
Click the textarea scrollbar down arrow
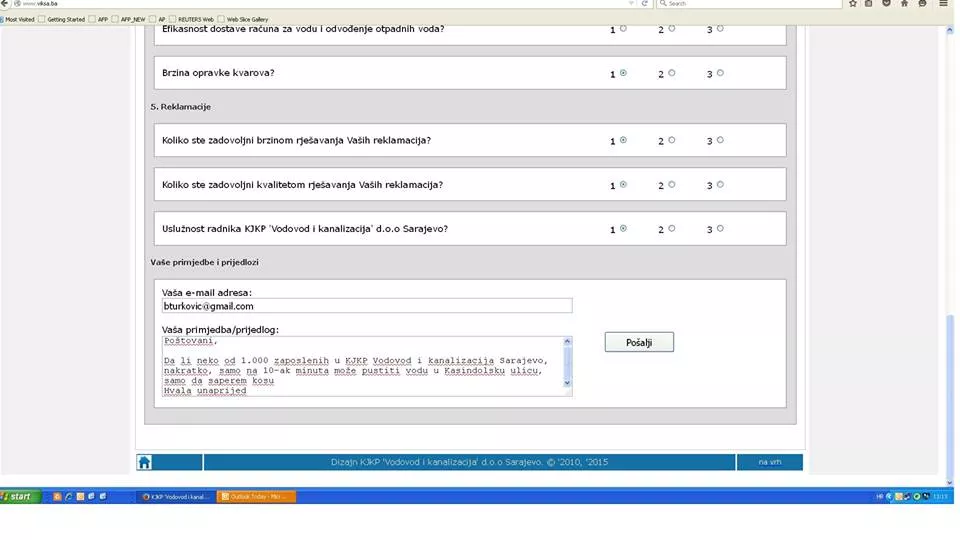pyautogui.click(x=568, y=382)
